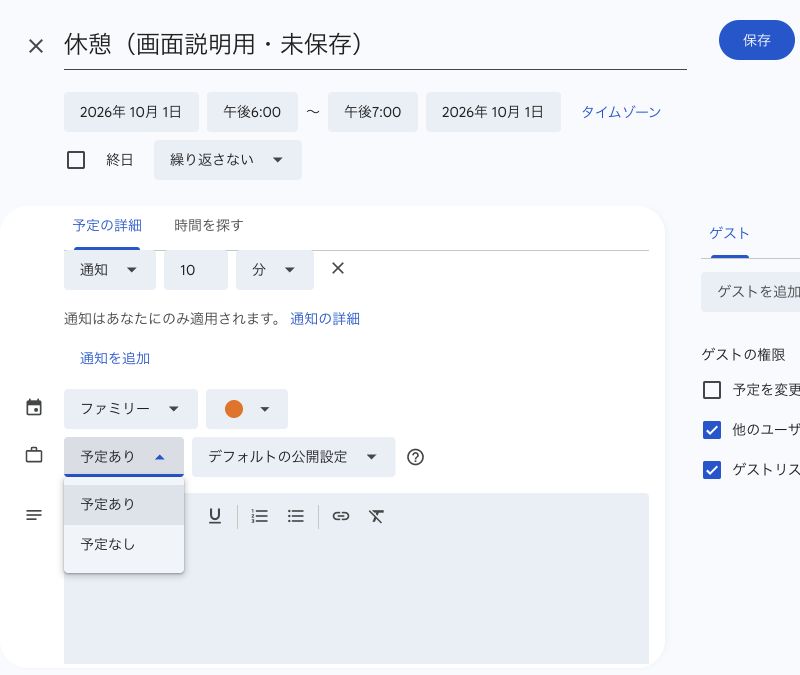Uncheck the 他のユーザー guest permission box
The height and width of the screenshot is (675, 800).
click(x=712, y=430)
